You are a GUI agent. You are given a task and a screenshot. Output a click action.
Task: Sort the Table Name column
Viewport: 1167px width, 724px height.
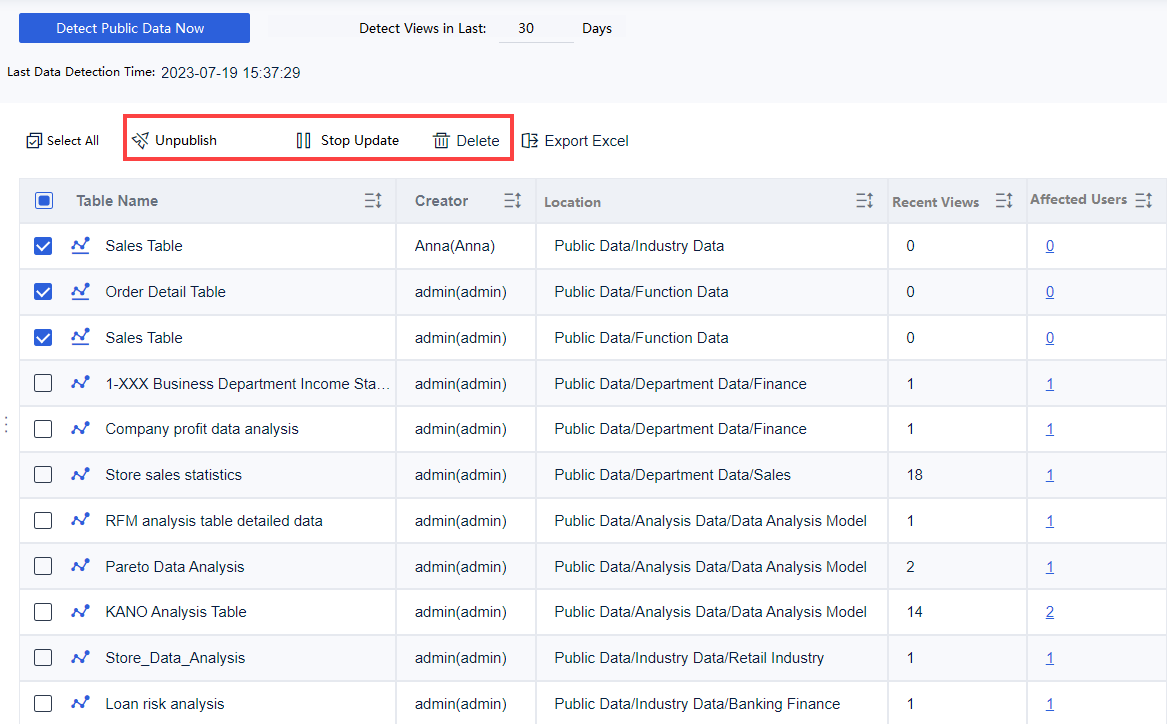(372, 200)
